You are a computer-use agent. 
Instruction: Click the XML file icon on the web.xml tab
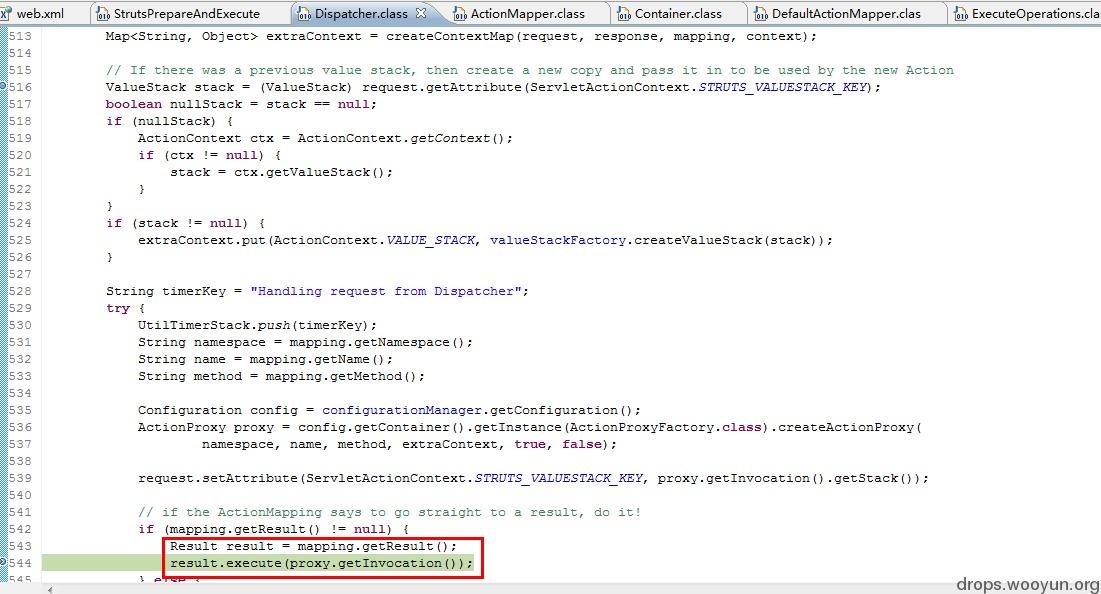tap(6, 13)
